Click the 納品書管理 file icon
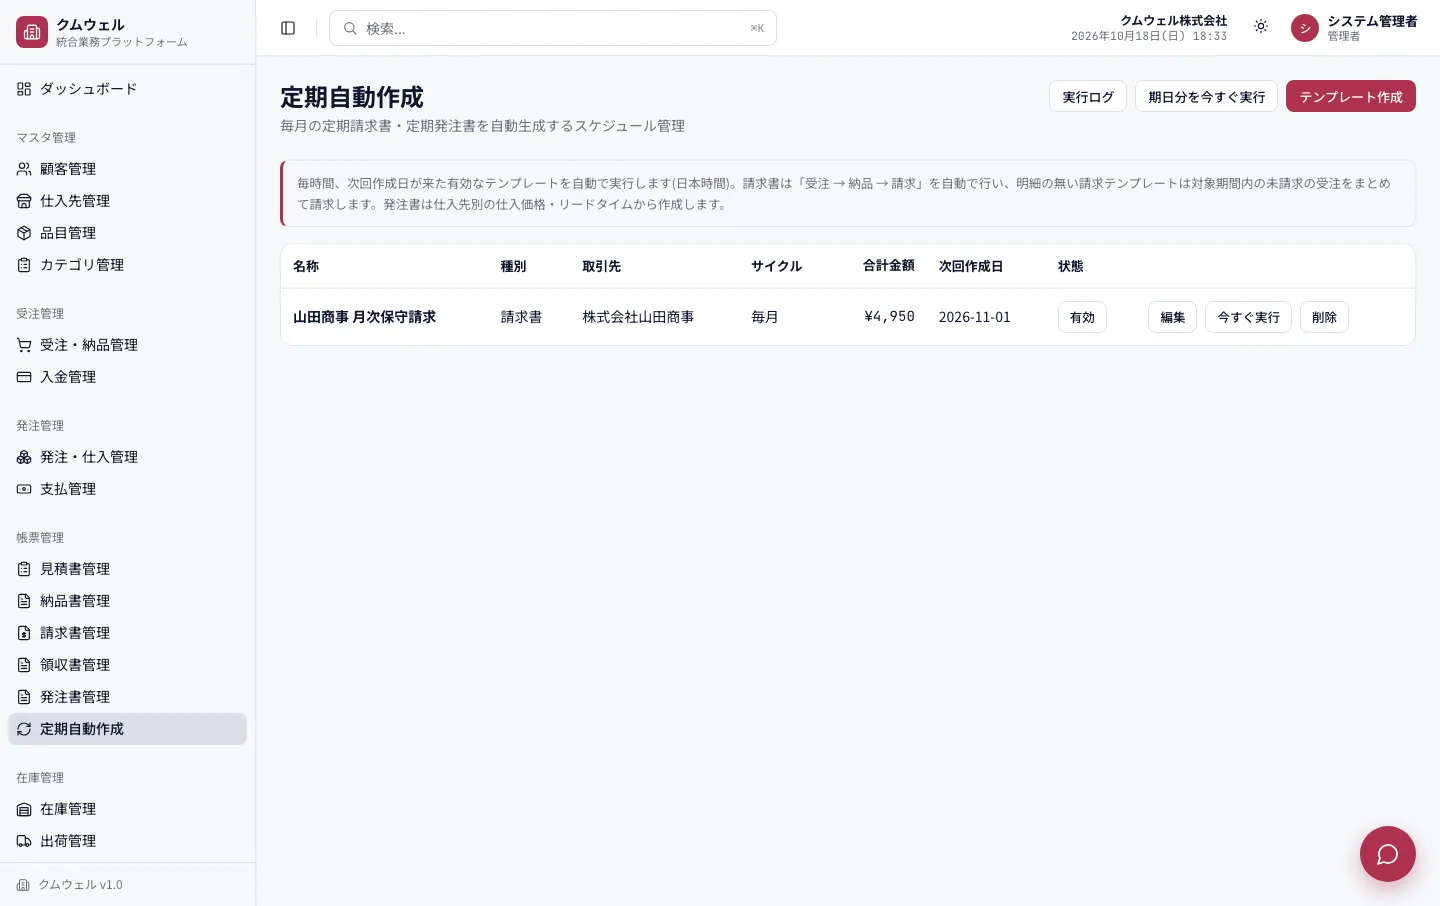Image resolution: width=1440 pixels, height=906 pixels. [24, 601]
